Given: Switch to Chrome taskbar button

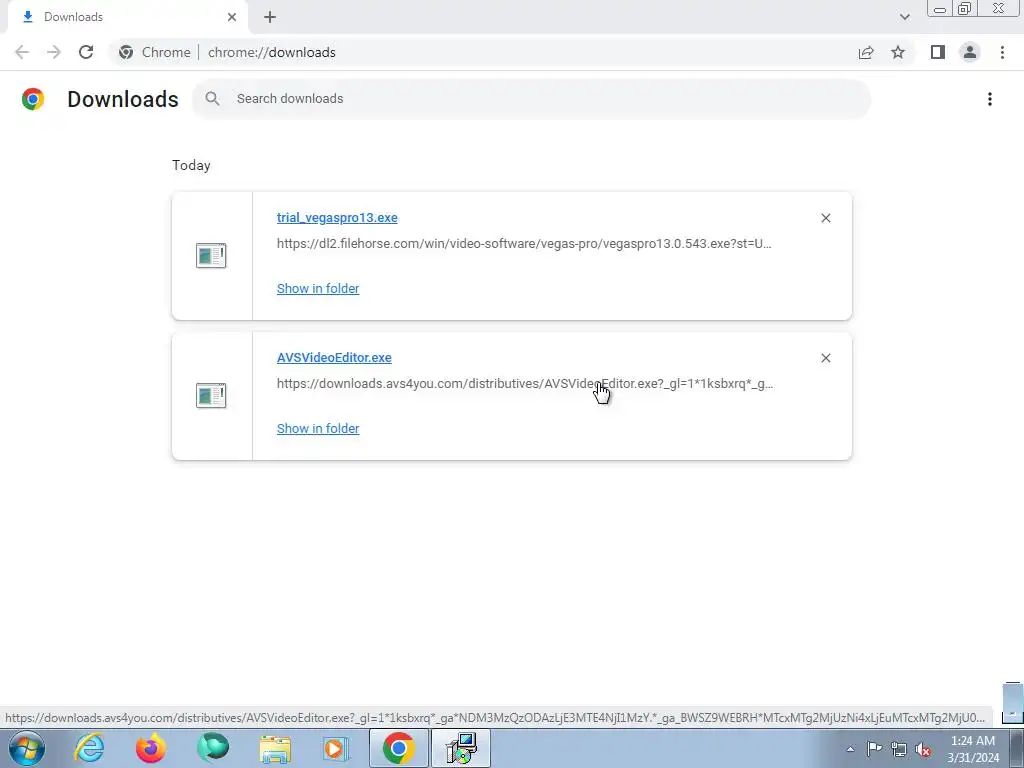Looking at the screenshot, I should click(398, 748).
